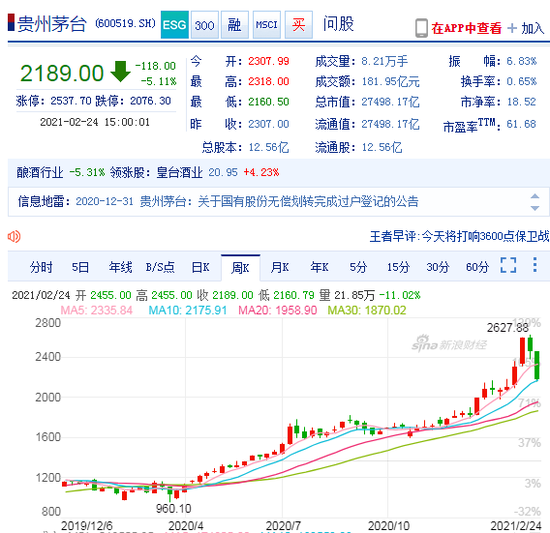
Task: Open the three-dot chart options menu
Action: point(535,265)
